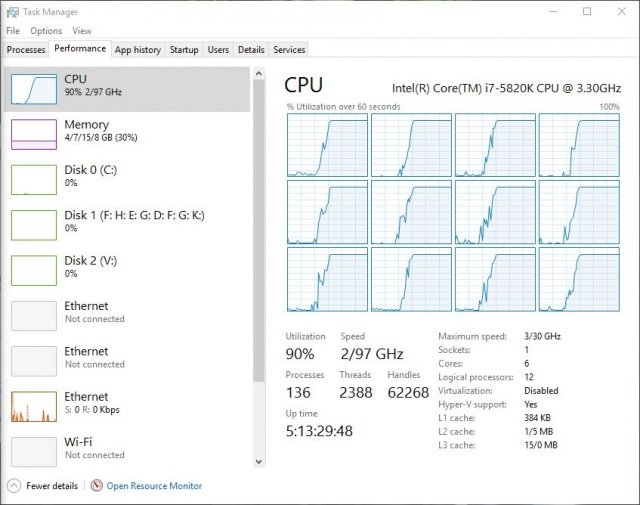The image size is (640, 505).
Task: Click the Memory usage graph icon
Action: click(x=33, y=134)
